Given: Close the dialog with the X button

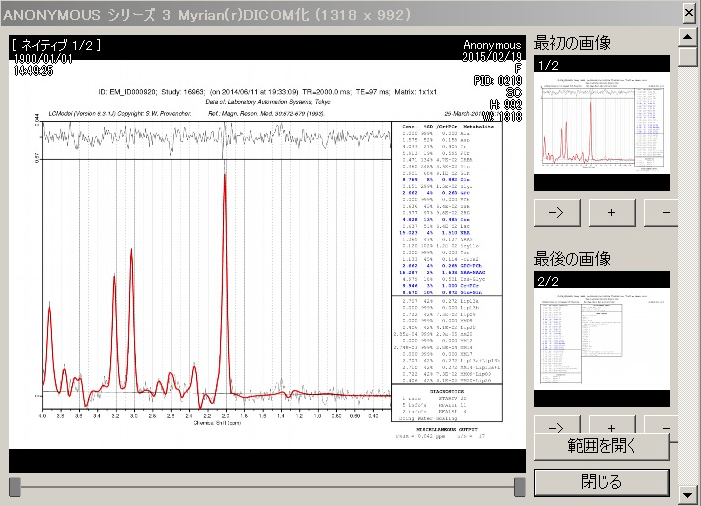Looking at the screenshot, I should tap(688, 12).
